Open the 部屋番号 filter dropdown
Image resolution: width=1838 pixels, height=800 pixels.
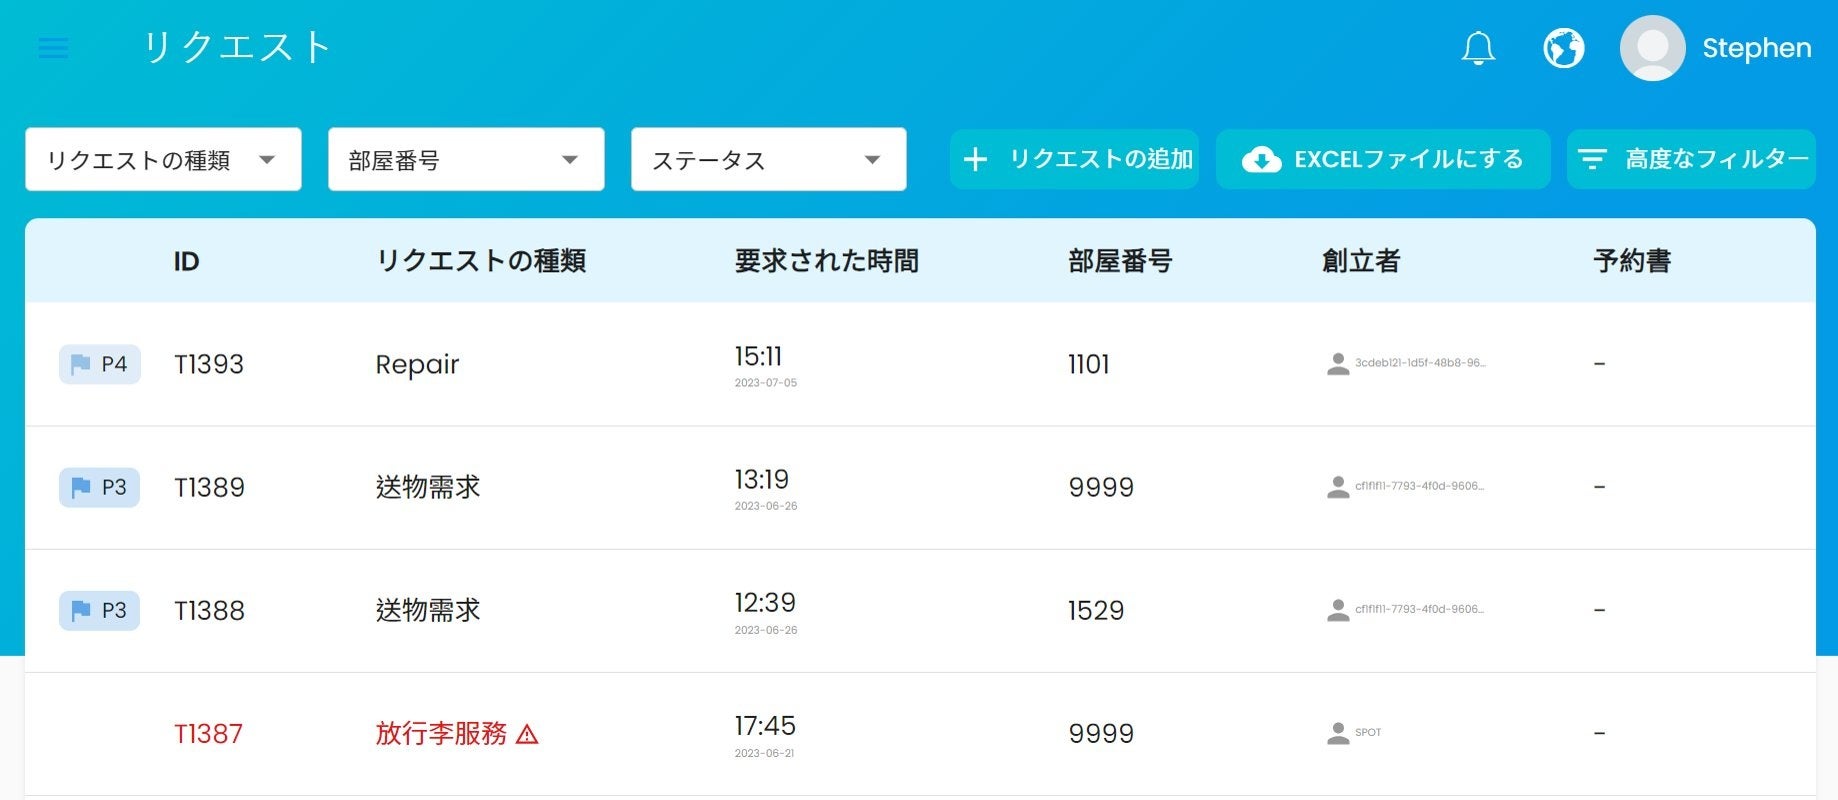466,159
